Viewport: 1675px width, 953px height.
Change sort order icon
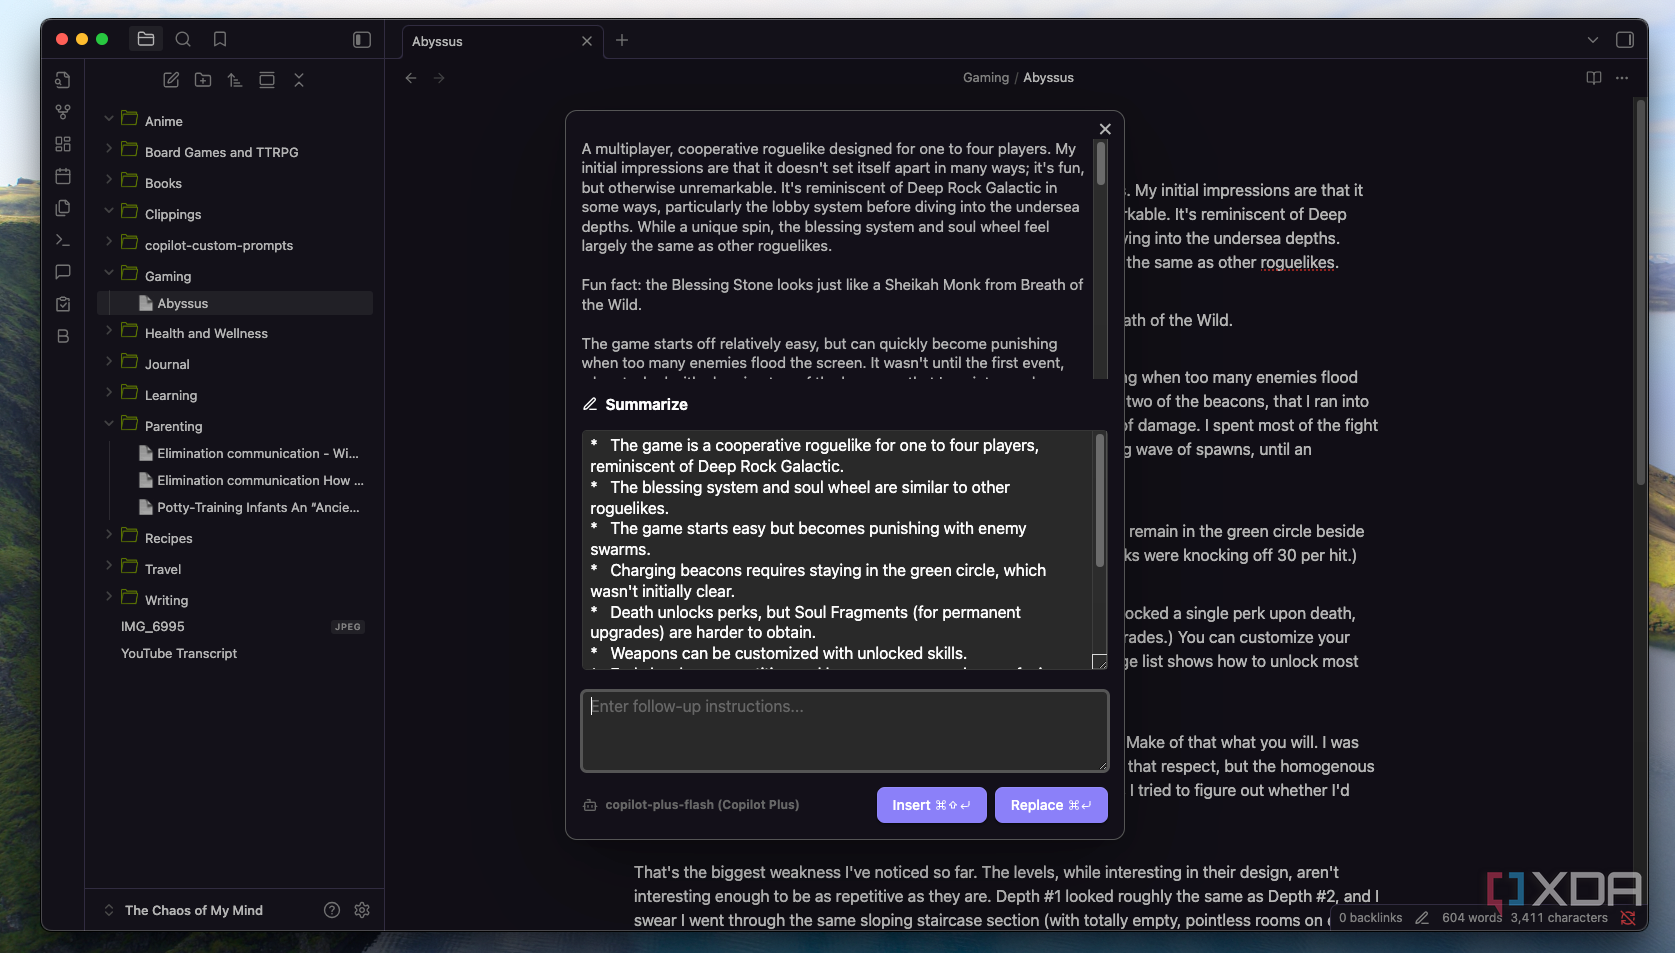(x=235, y=80)
